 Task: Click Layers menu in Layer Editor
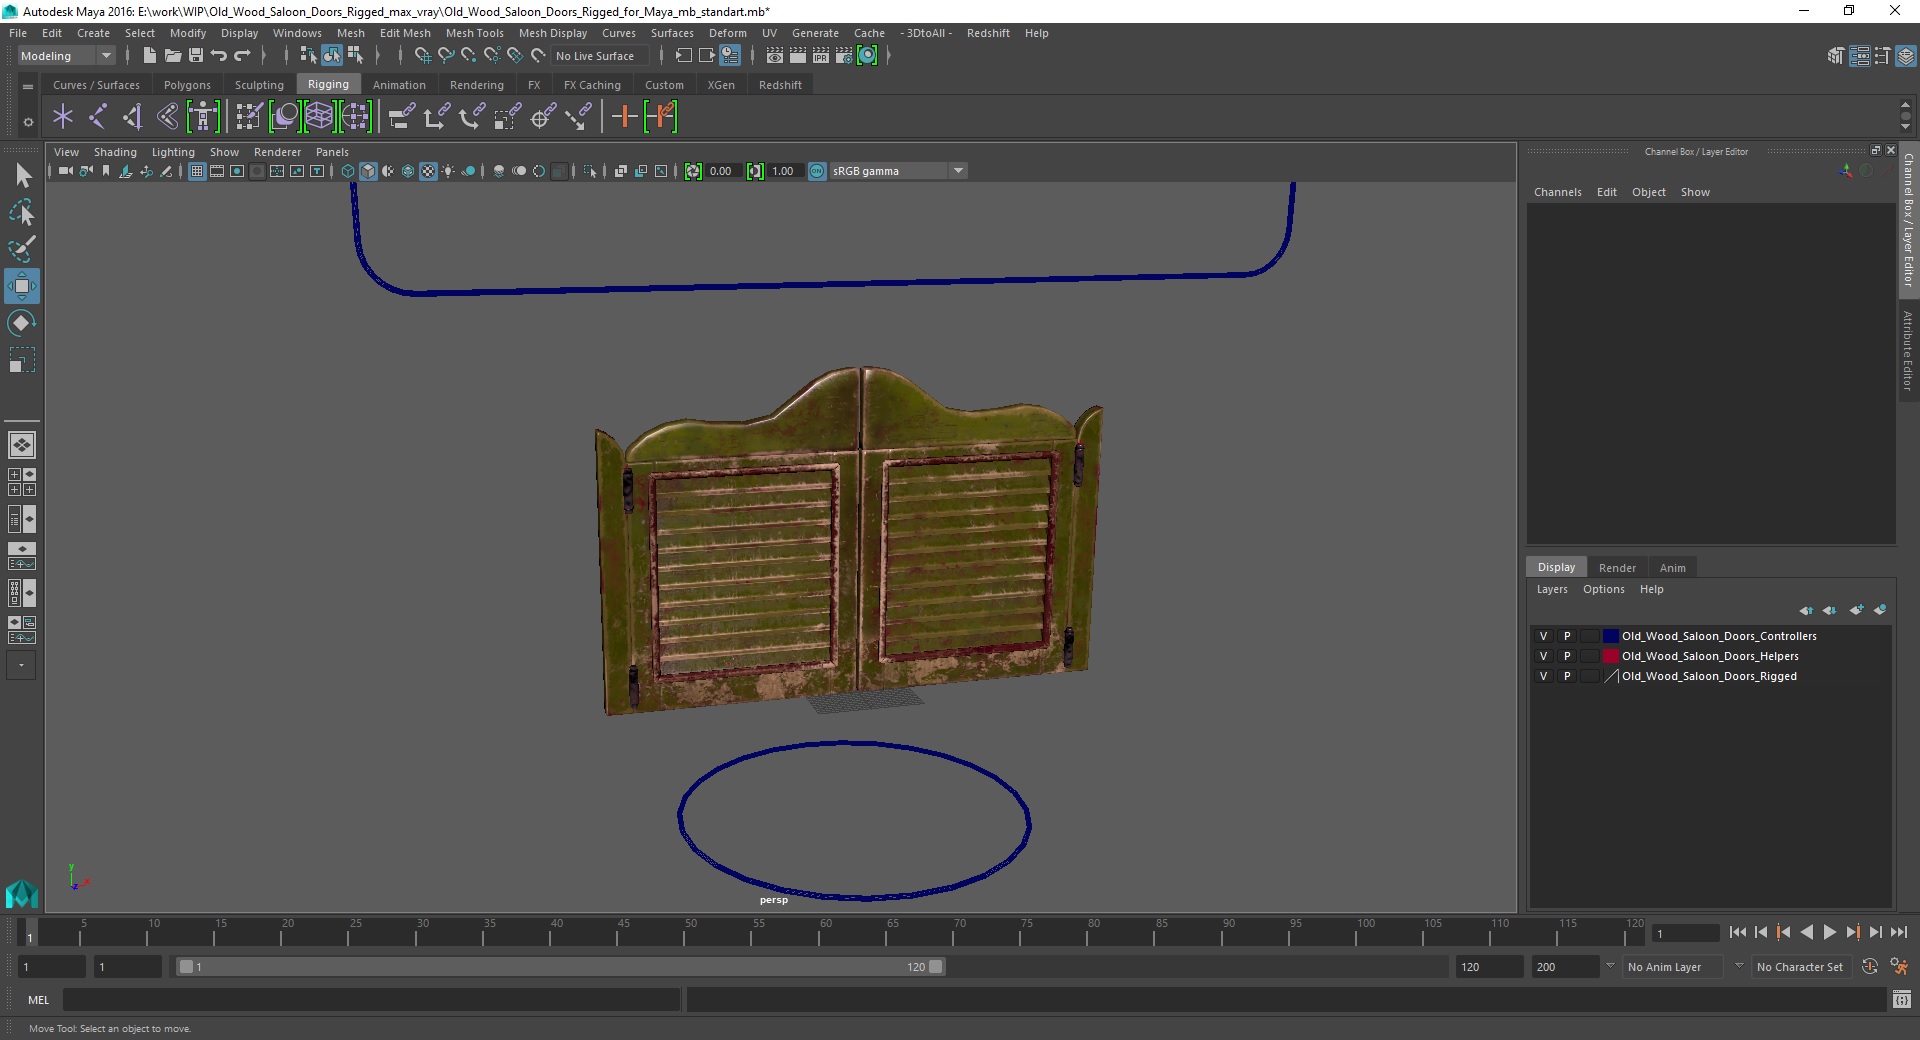click(x=1551, y=589)
